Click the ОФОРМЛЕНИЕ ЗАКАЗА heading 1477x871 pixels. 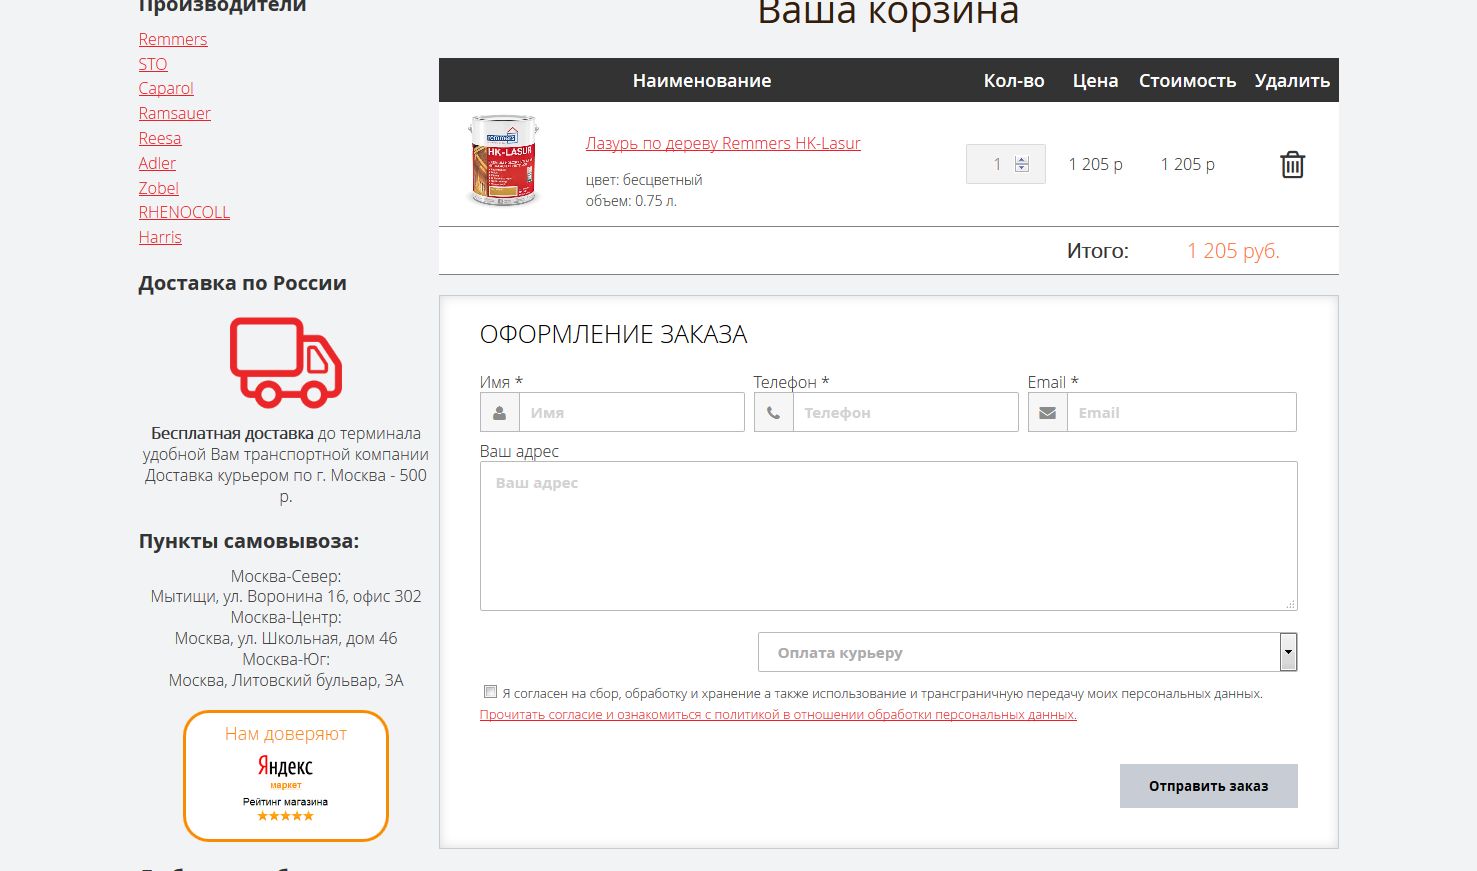(x=613, y=334)
